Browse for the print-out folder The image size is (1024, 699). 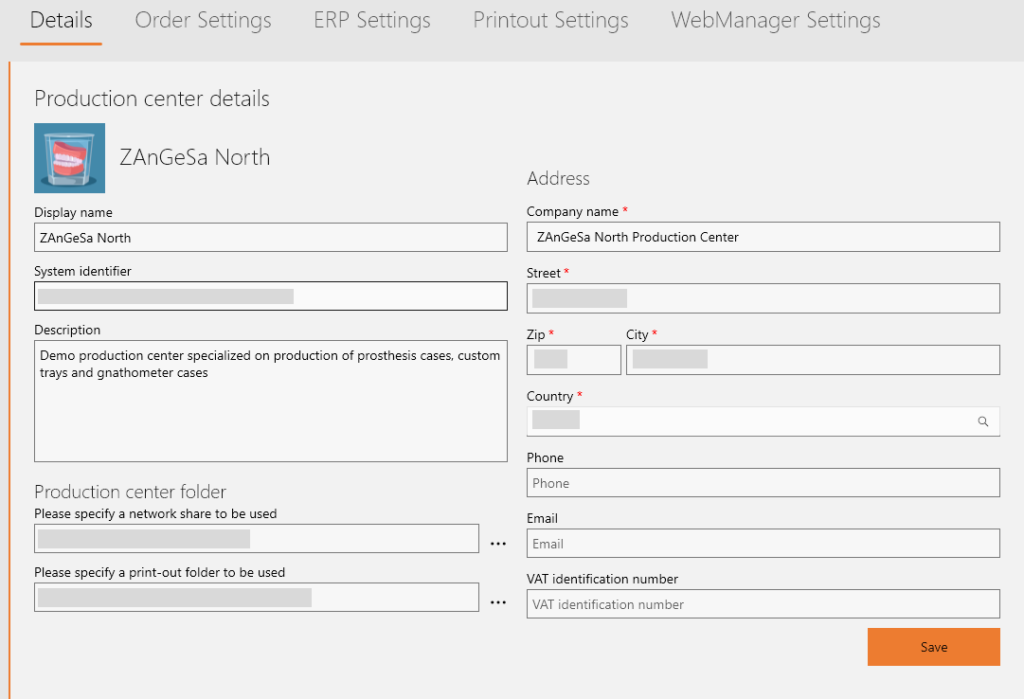[498, 602]
